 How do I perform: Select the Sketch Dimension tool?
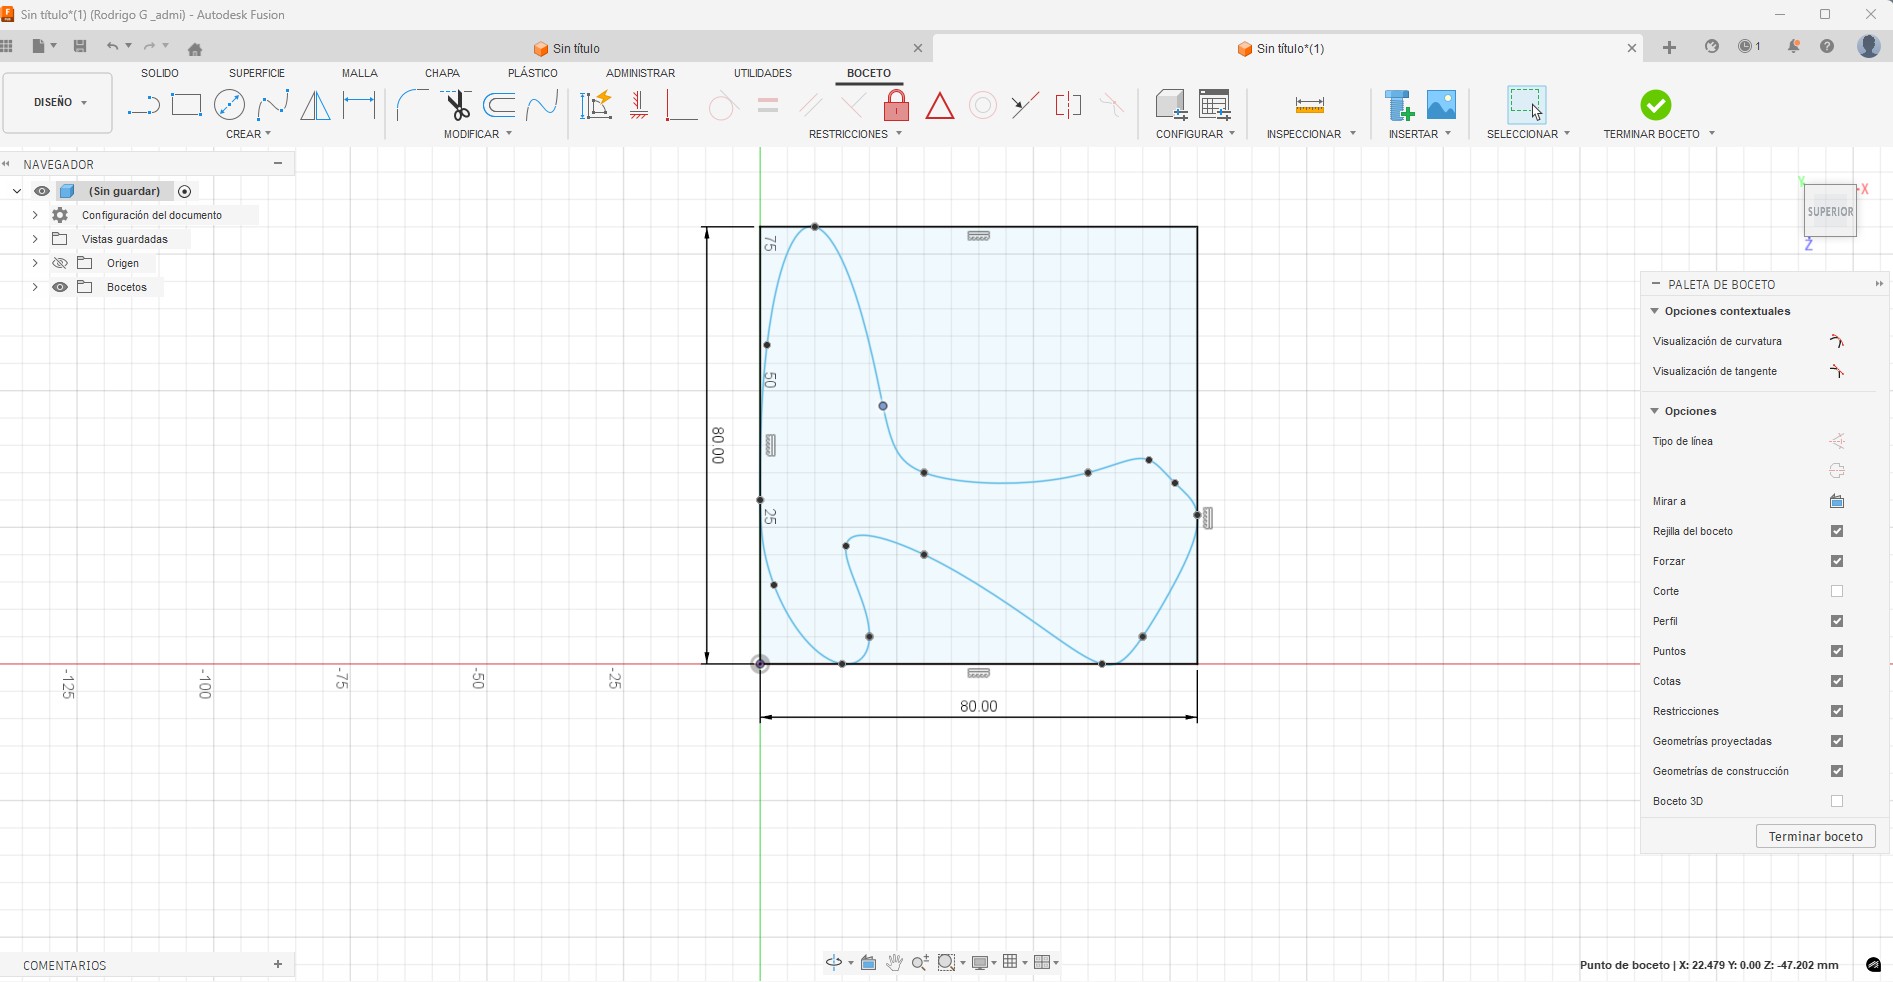[359, 105]
